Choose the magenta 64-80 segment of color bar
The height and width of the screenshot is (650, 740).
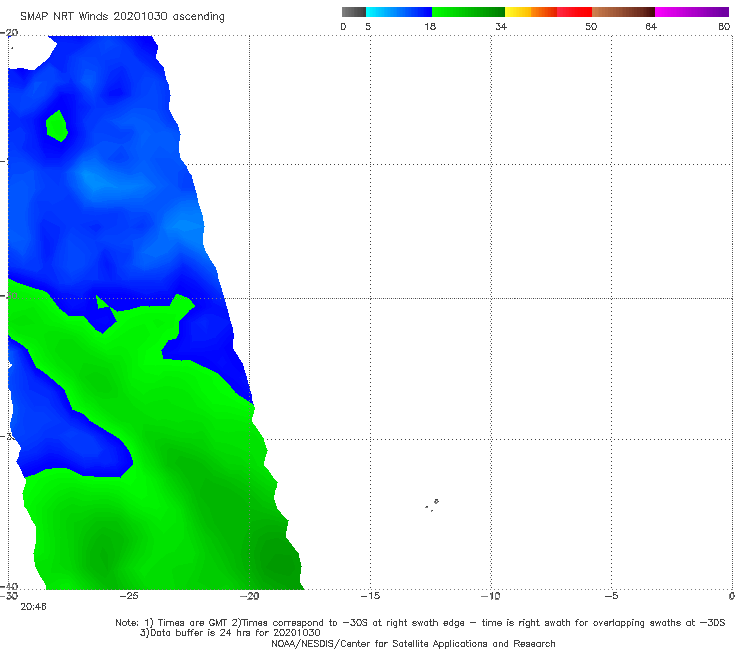click(692, 12)
